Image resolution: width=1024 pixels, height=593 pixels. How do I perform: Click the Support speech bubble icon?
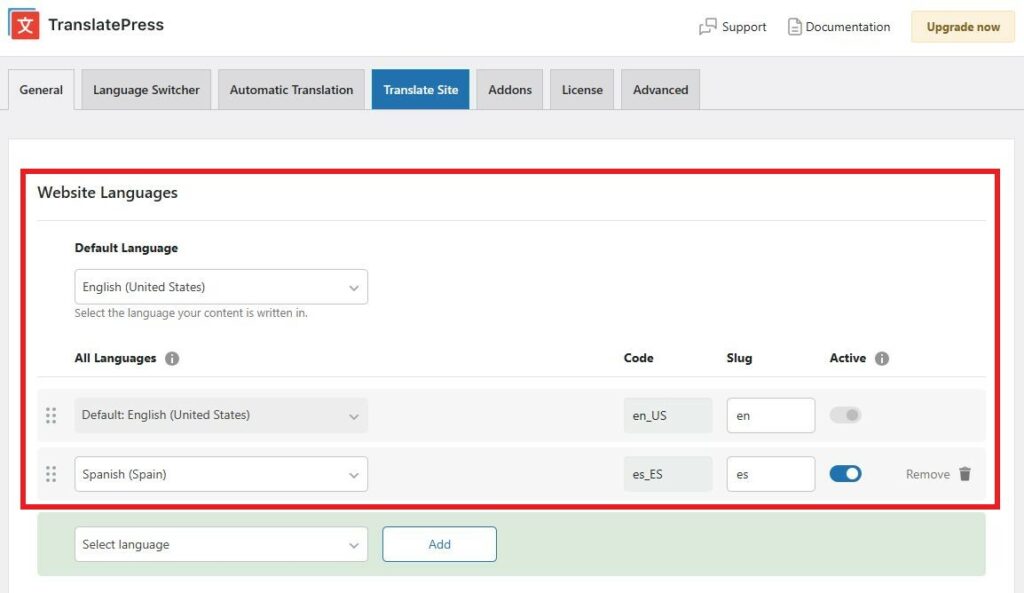tap(709, 27)
